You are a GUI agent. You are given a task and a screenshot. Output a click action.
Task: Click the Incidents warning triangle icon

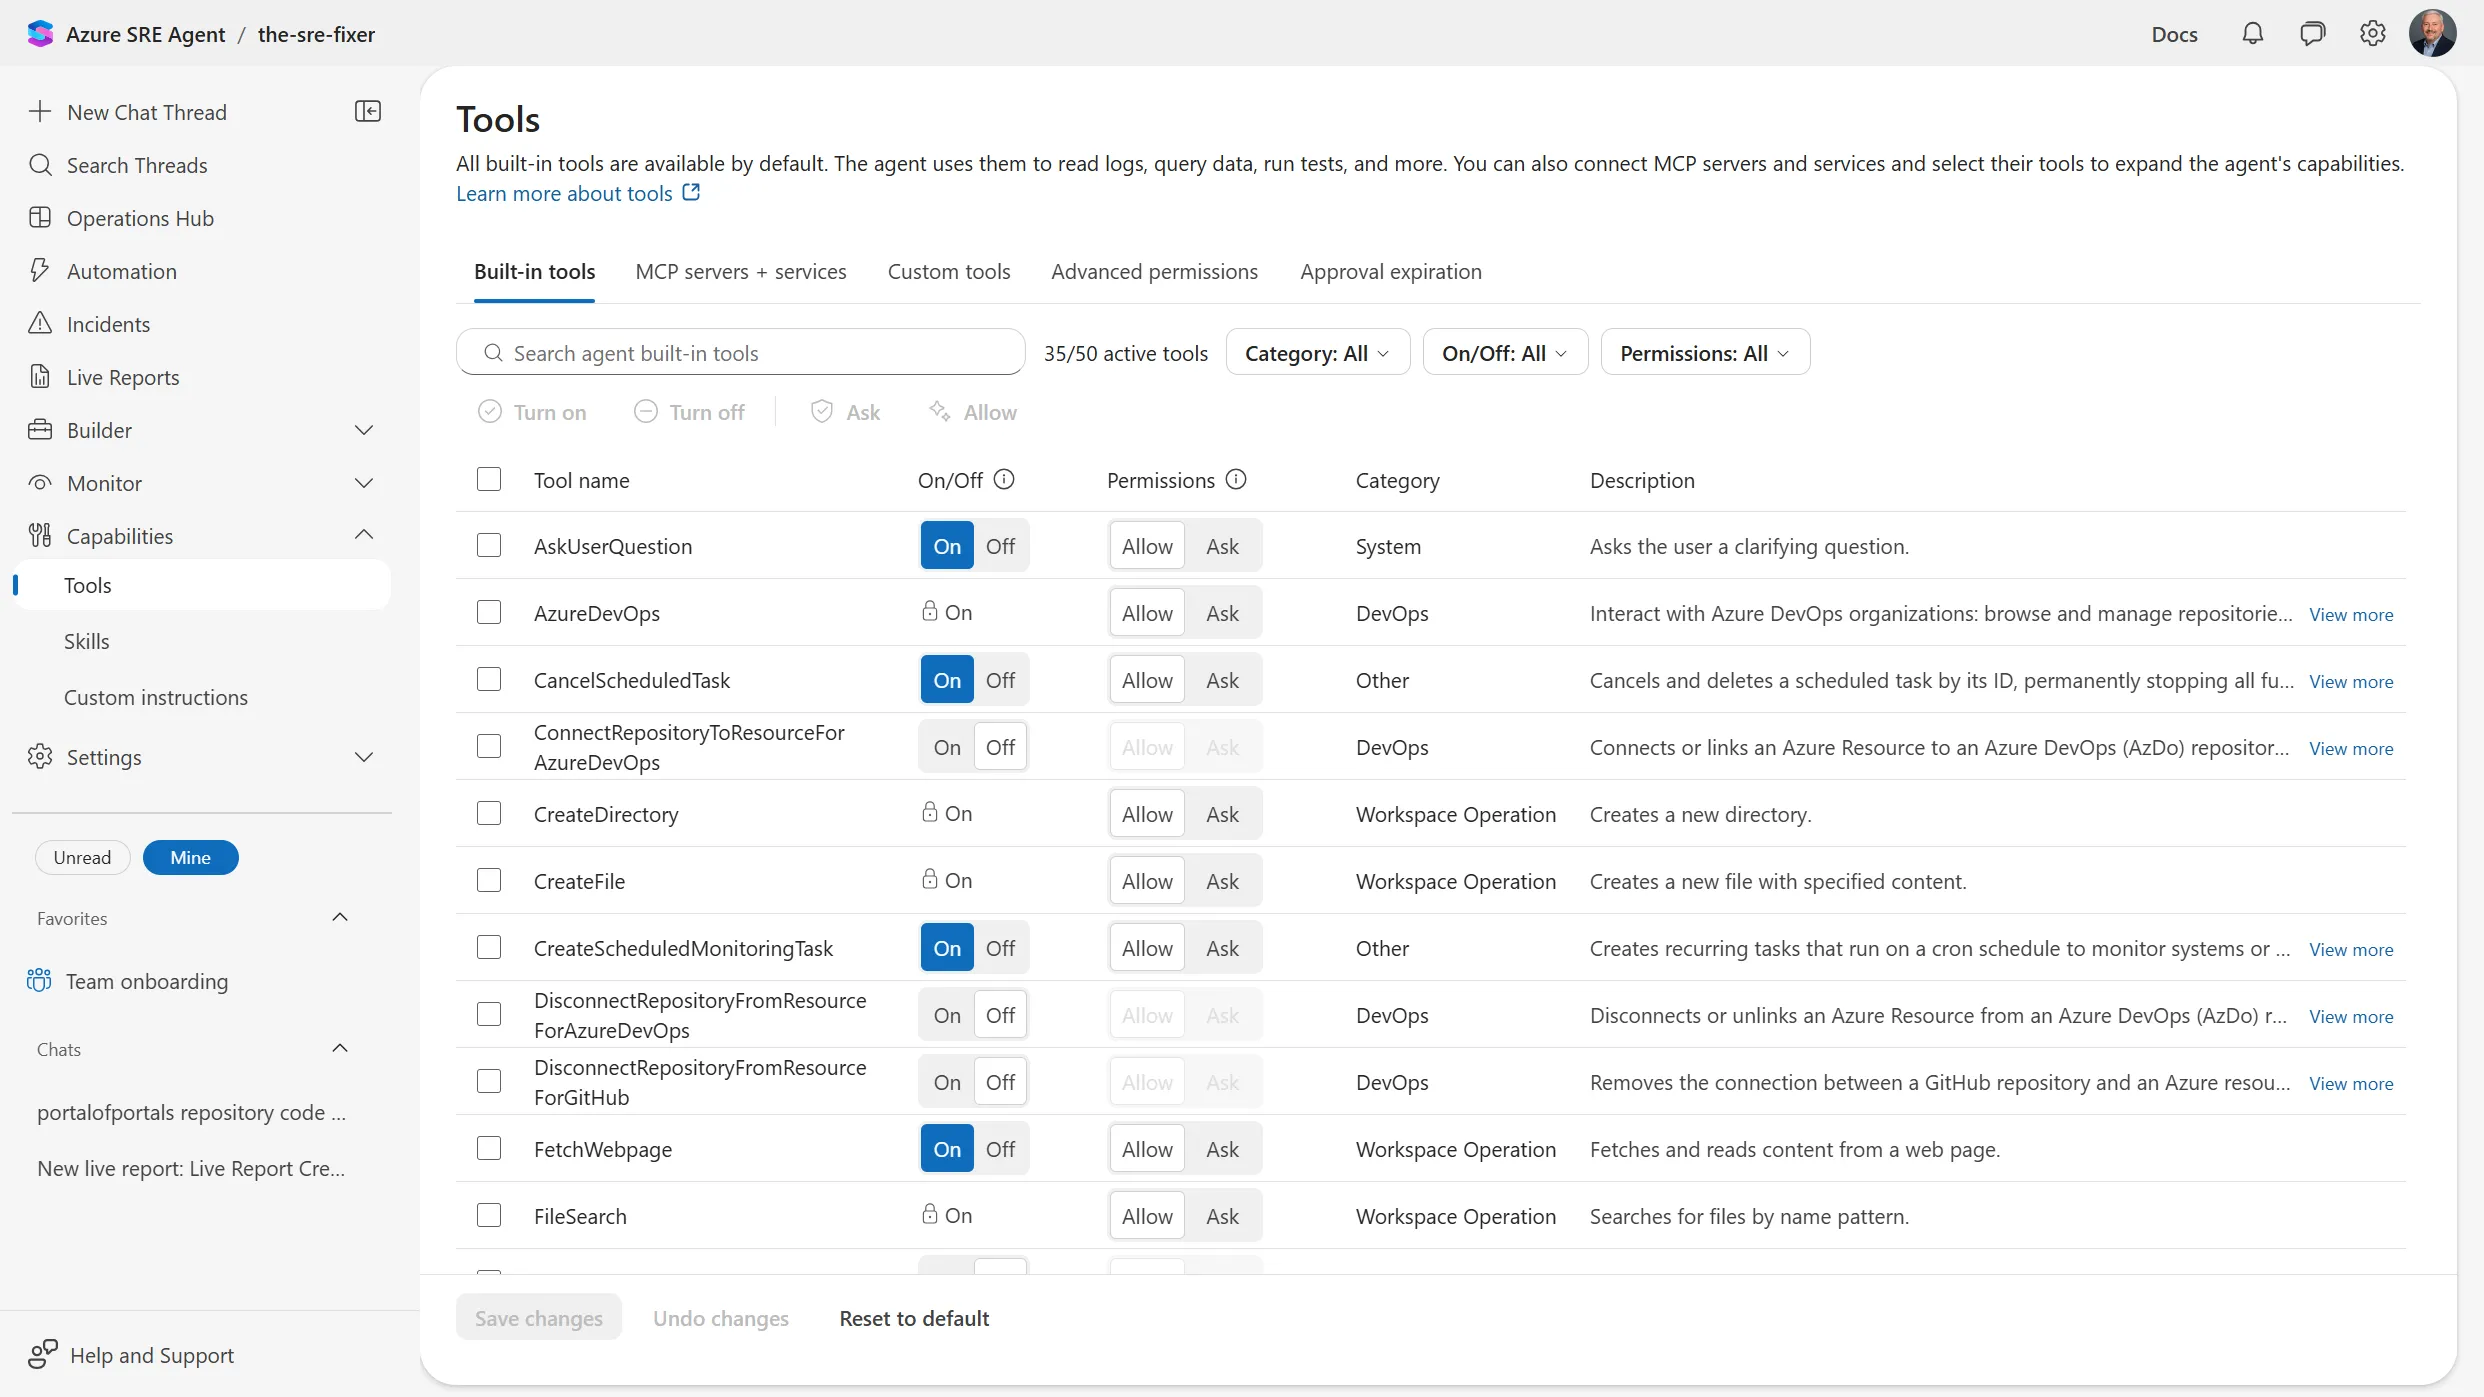pyautogui.click(x=40, y=323)
